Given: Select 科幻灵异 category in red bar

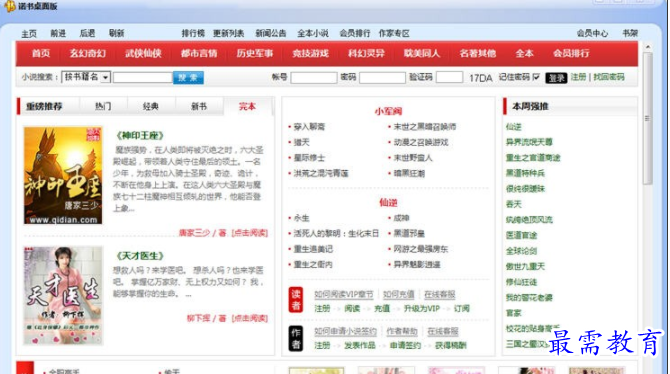Looking at the screenshot, I should pyautogui.click(x=366, y=53).
